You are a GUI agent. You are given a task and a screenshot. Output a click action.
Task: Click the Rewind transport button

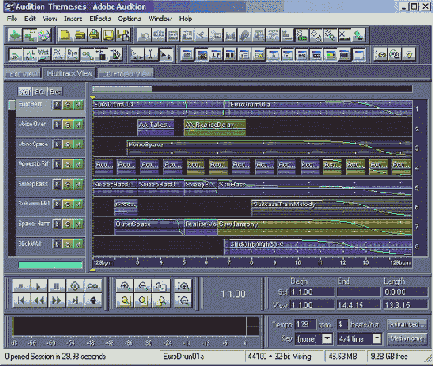pyautogui.click(x=39, y=301)
